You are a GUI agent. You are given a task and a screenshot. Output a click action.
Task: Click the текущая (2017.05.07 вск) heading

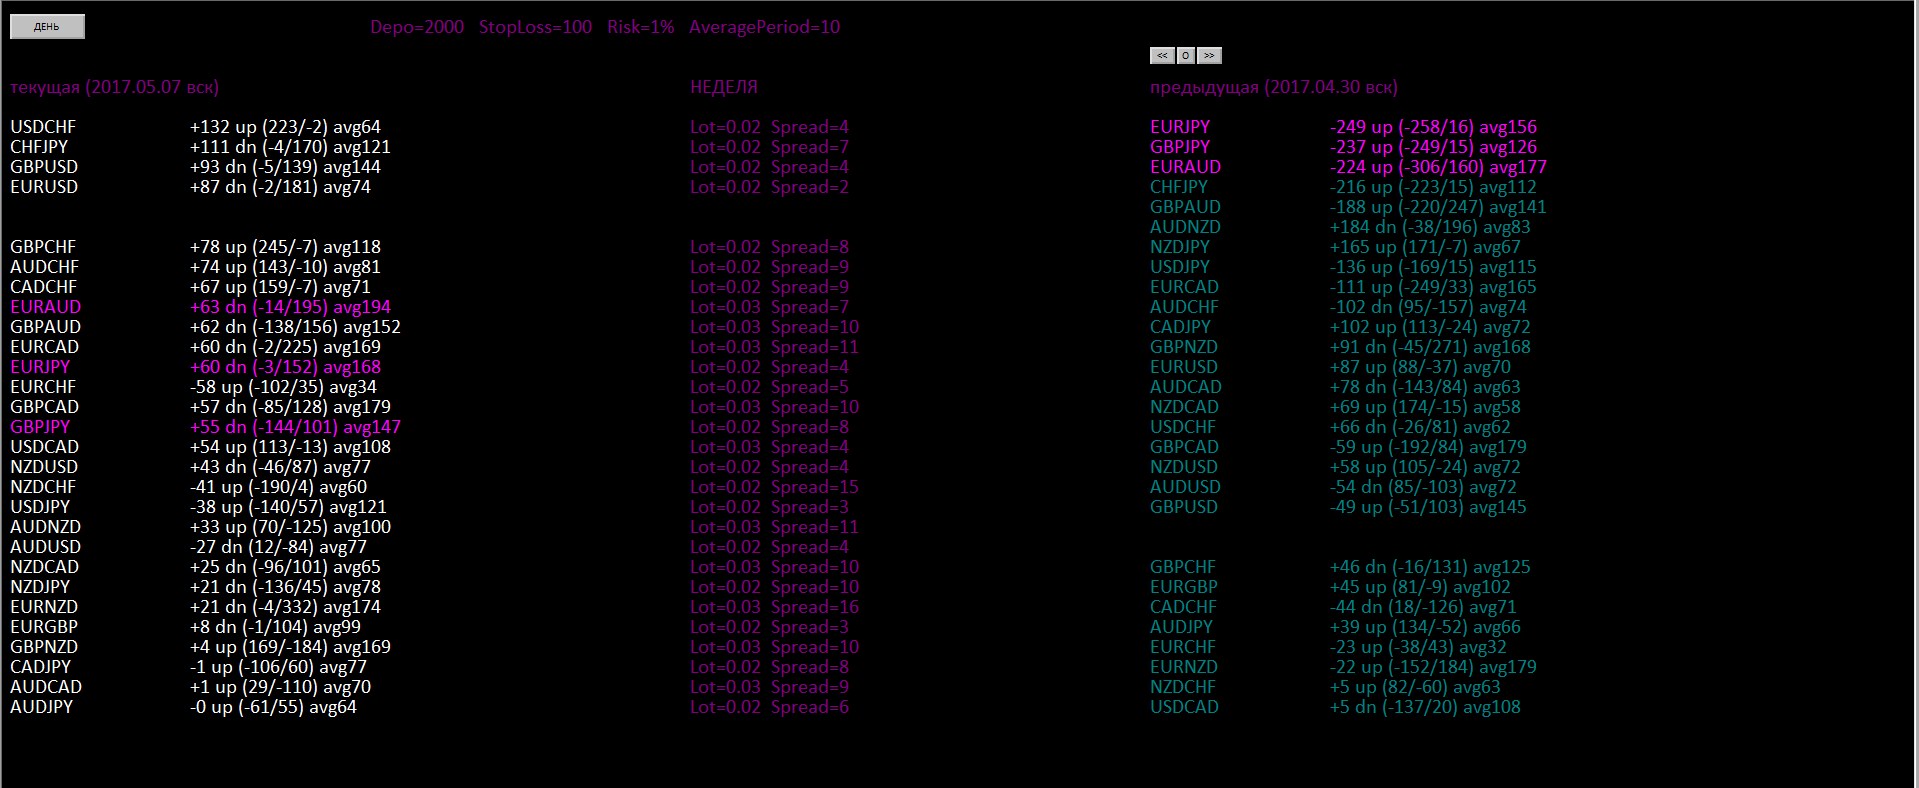(x=114, y=87)
